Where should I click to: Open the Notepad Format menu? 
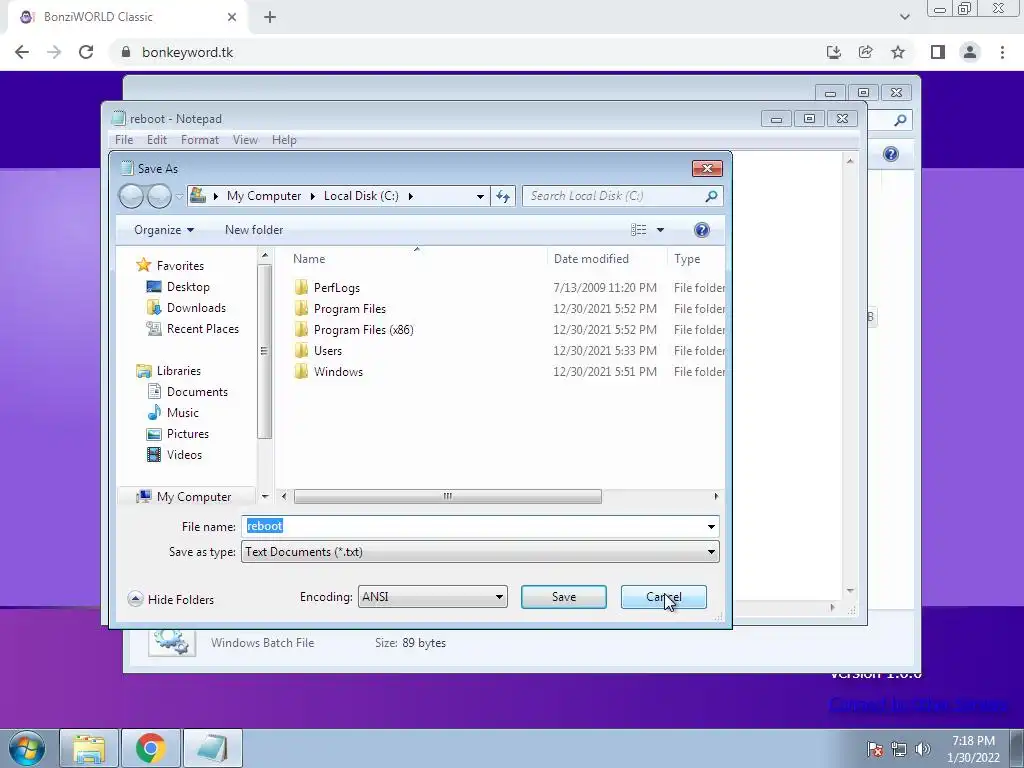(x=200, y=140)
